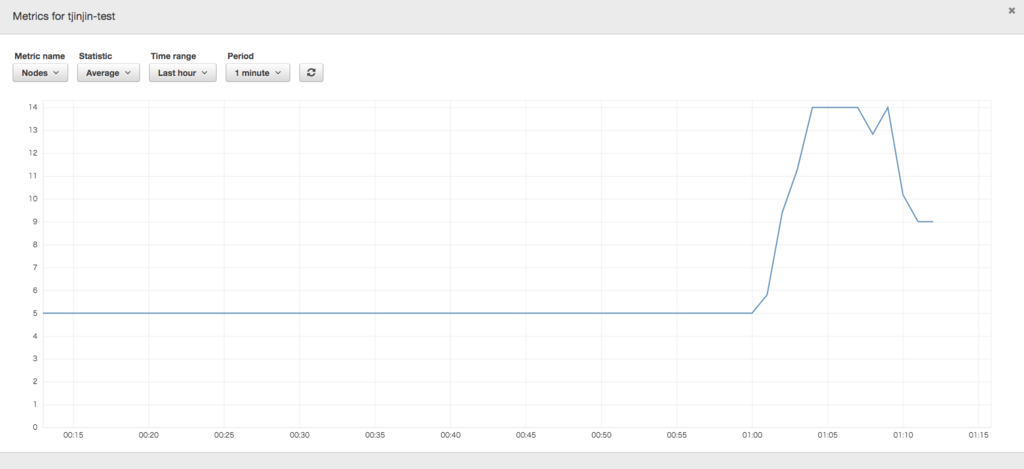Viewport: 1024px width, 469px height.
Task: Click the refresh metrics icon
Action: click(311, 73)
